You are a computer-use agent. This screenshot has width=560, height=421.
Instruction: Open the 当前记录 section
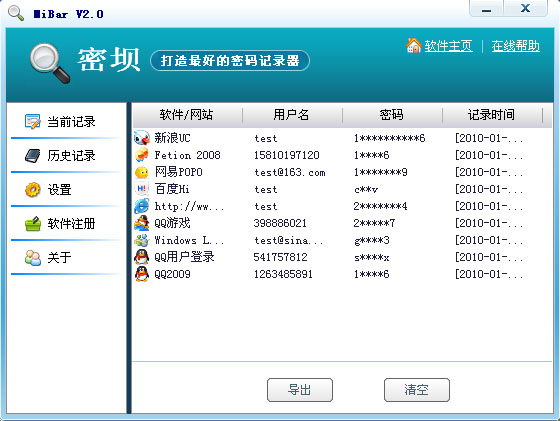(66, 121)
